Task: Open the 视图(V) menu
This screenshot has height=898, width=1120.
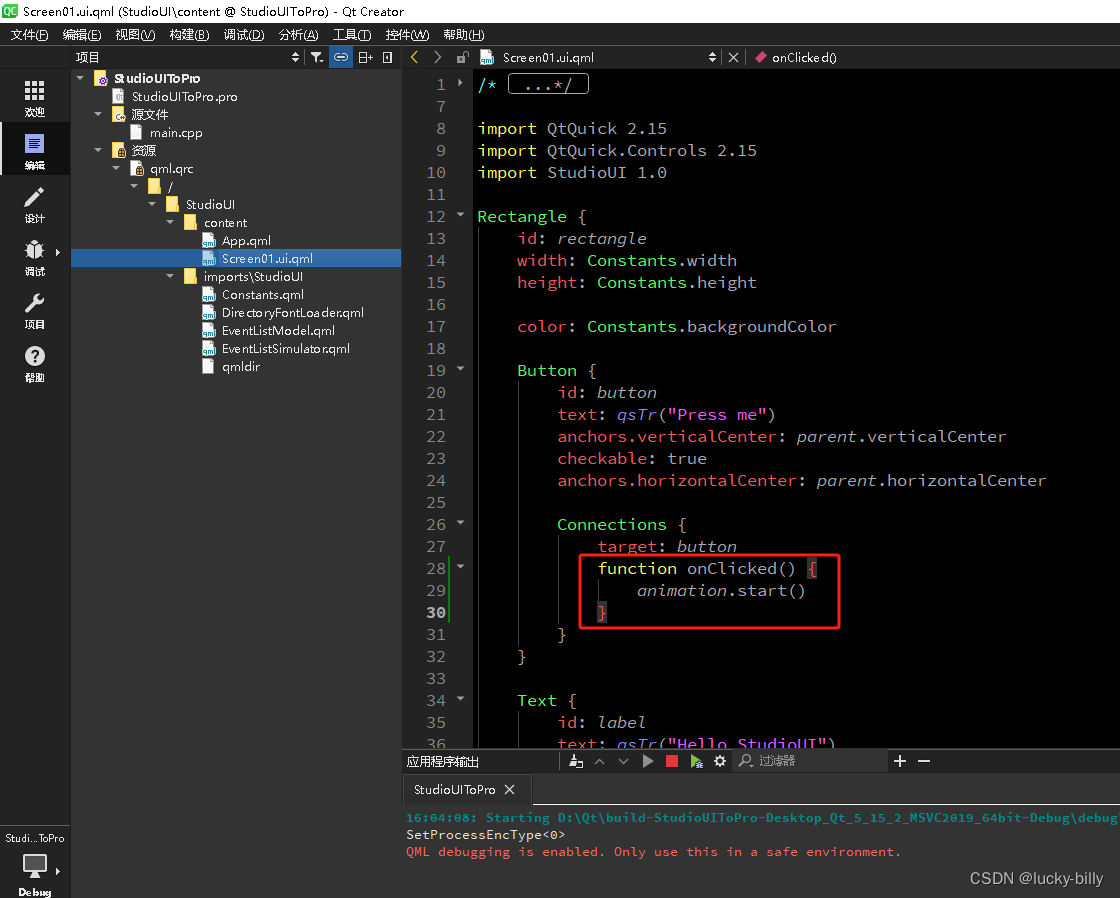Action: pyautogui.click(x=135, y=34)
